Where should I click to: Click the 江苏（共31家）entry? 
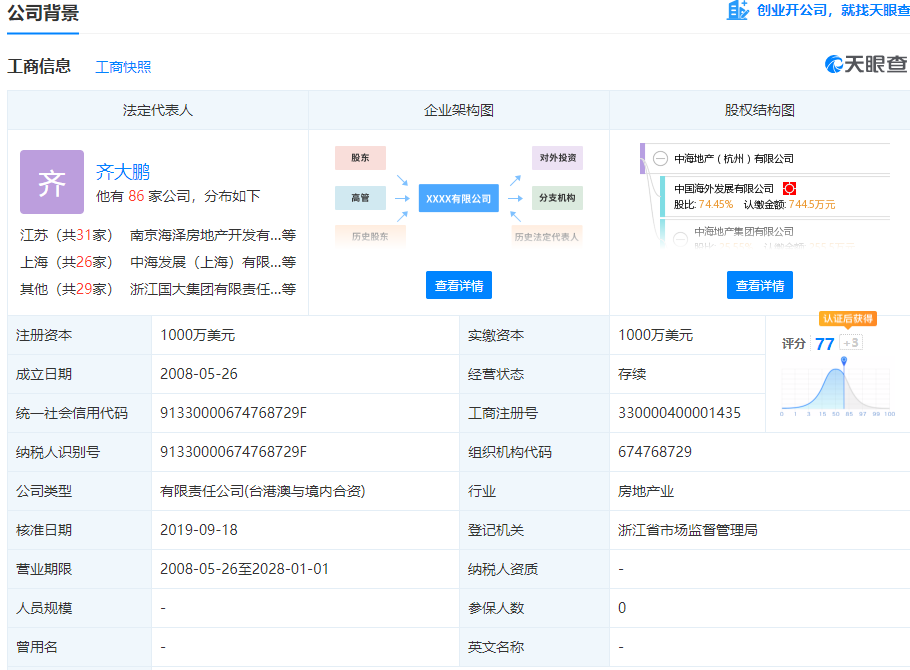click(x=66, y=235)
